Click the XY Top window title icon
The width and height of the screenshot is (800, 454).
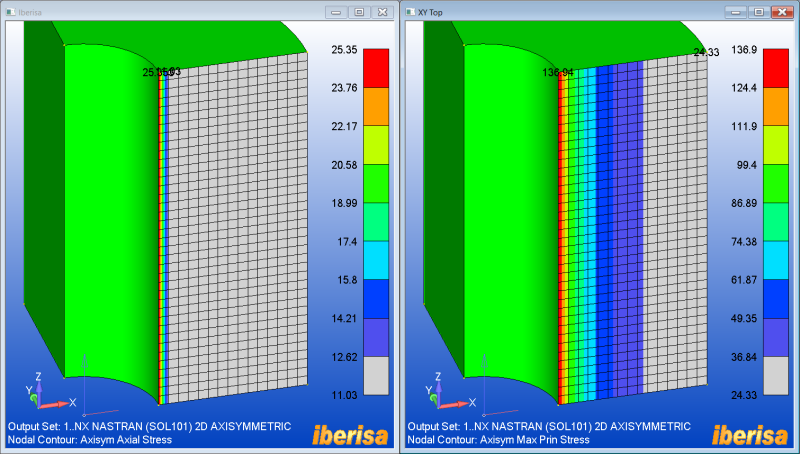coord(411,12)
